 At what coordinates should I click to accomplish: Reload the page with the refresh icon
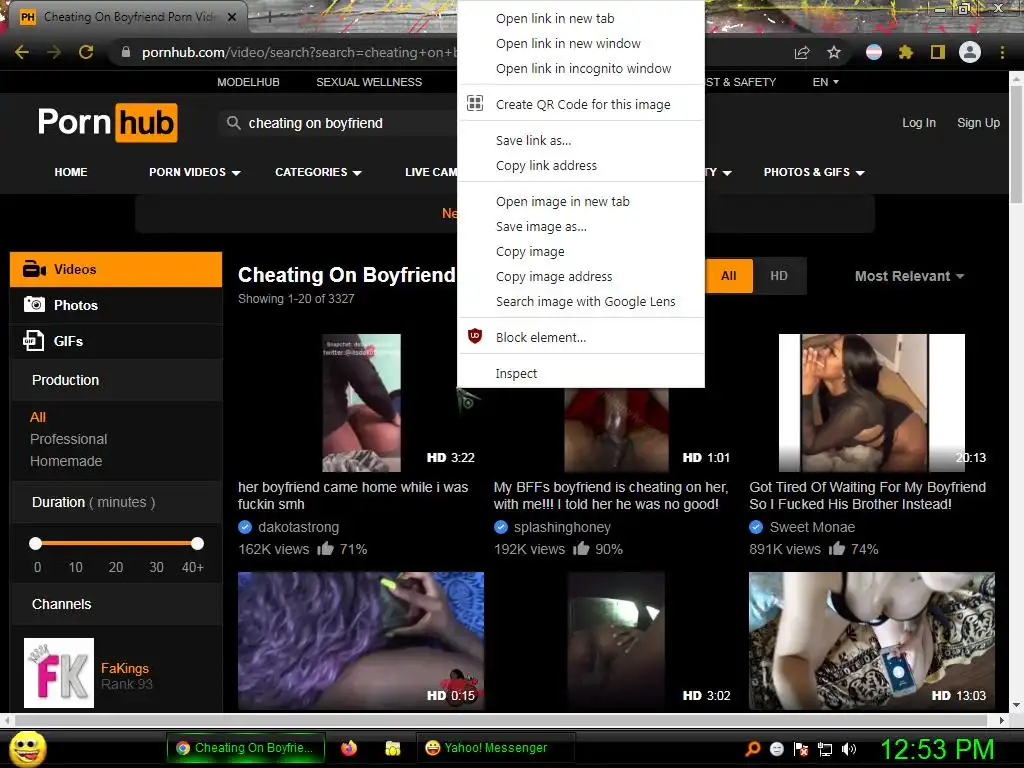[86, 52]
